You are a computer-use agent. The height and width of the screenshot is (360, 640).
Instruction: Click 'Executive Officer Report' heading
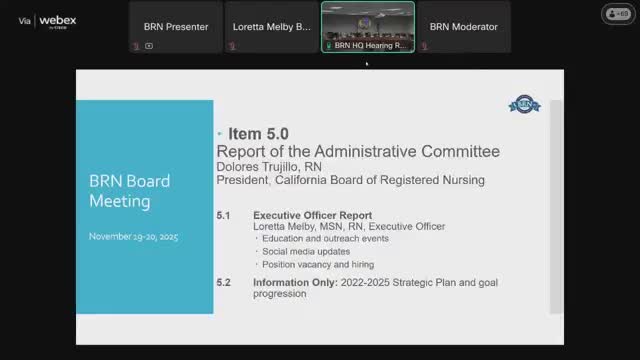(312, 215)
